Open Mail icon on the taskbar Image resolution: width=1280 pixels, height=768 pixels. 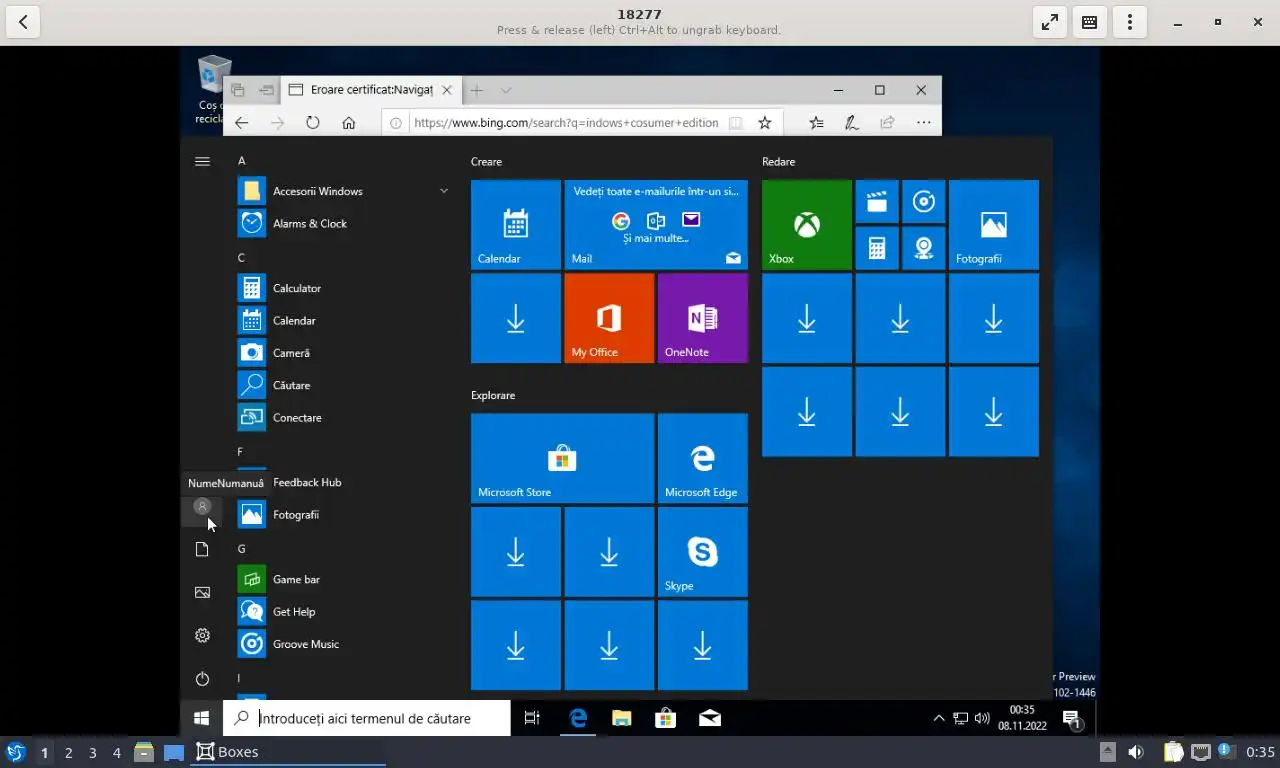710,718
